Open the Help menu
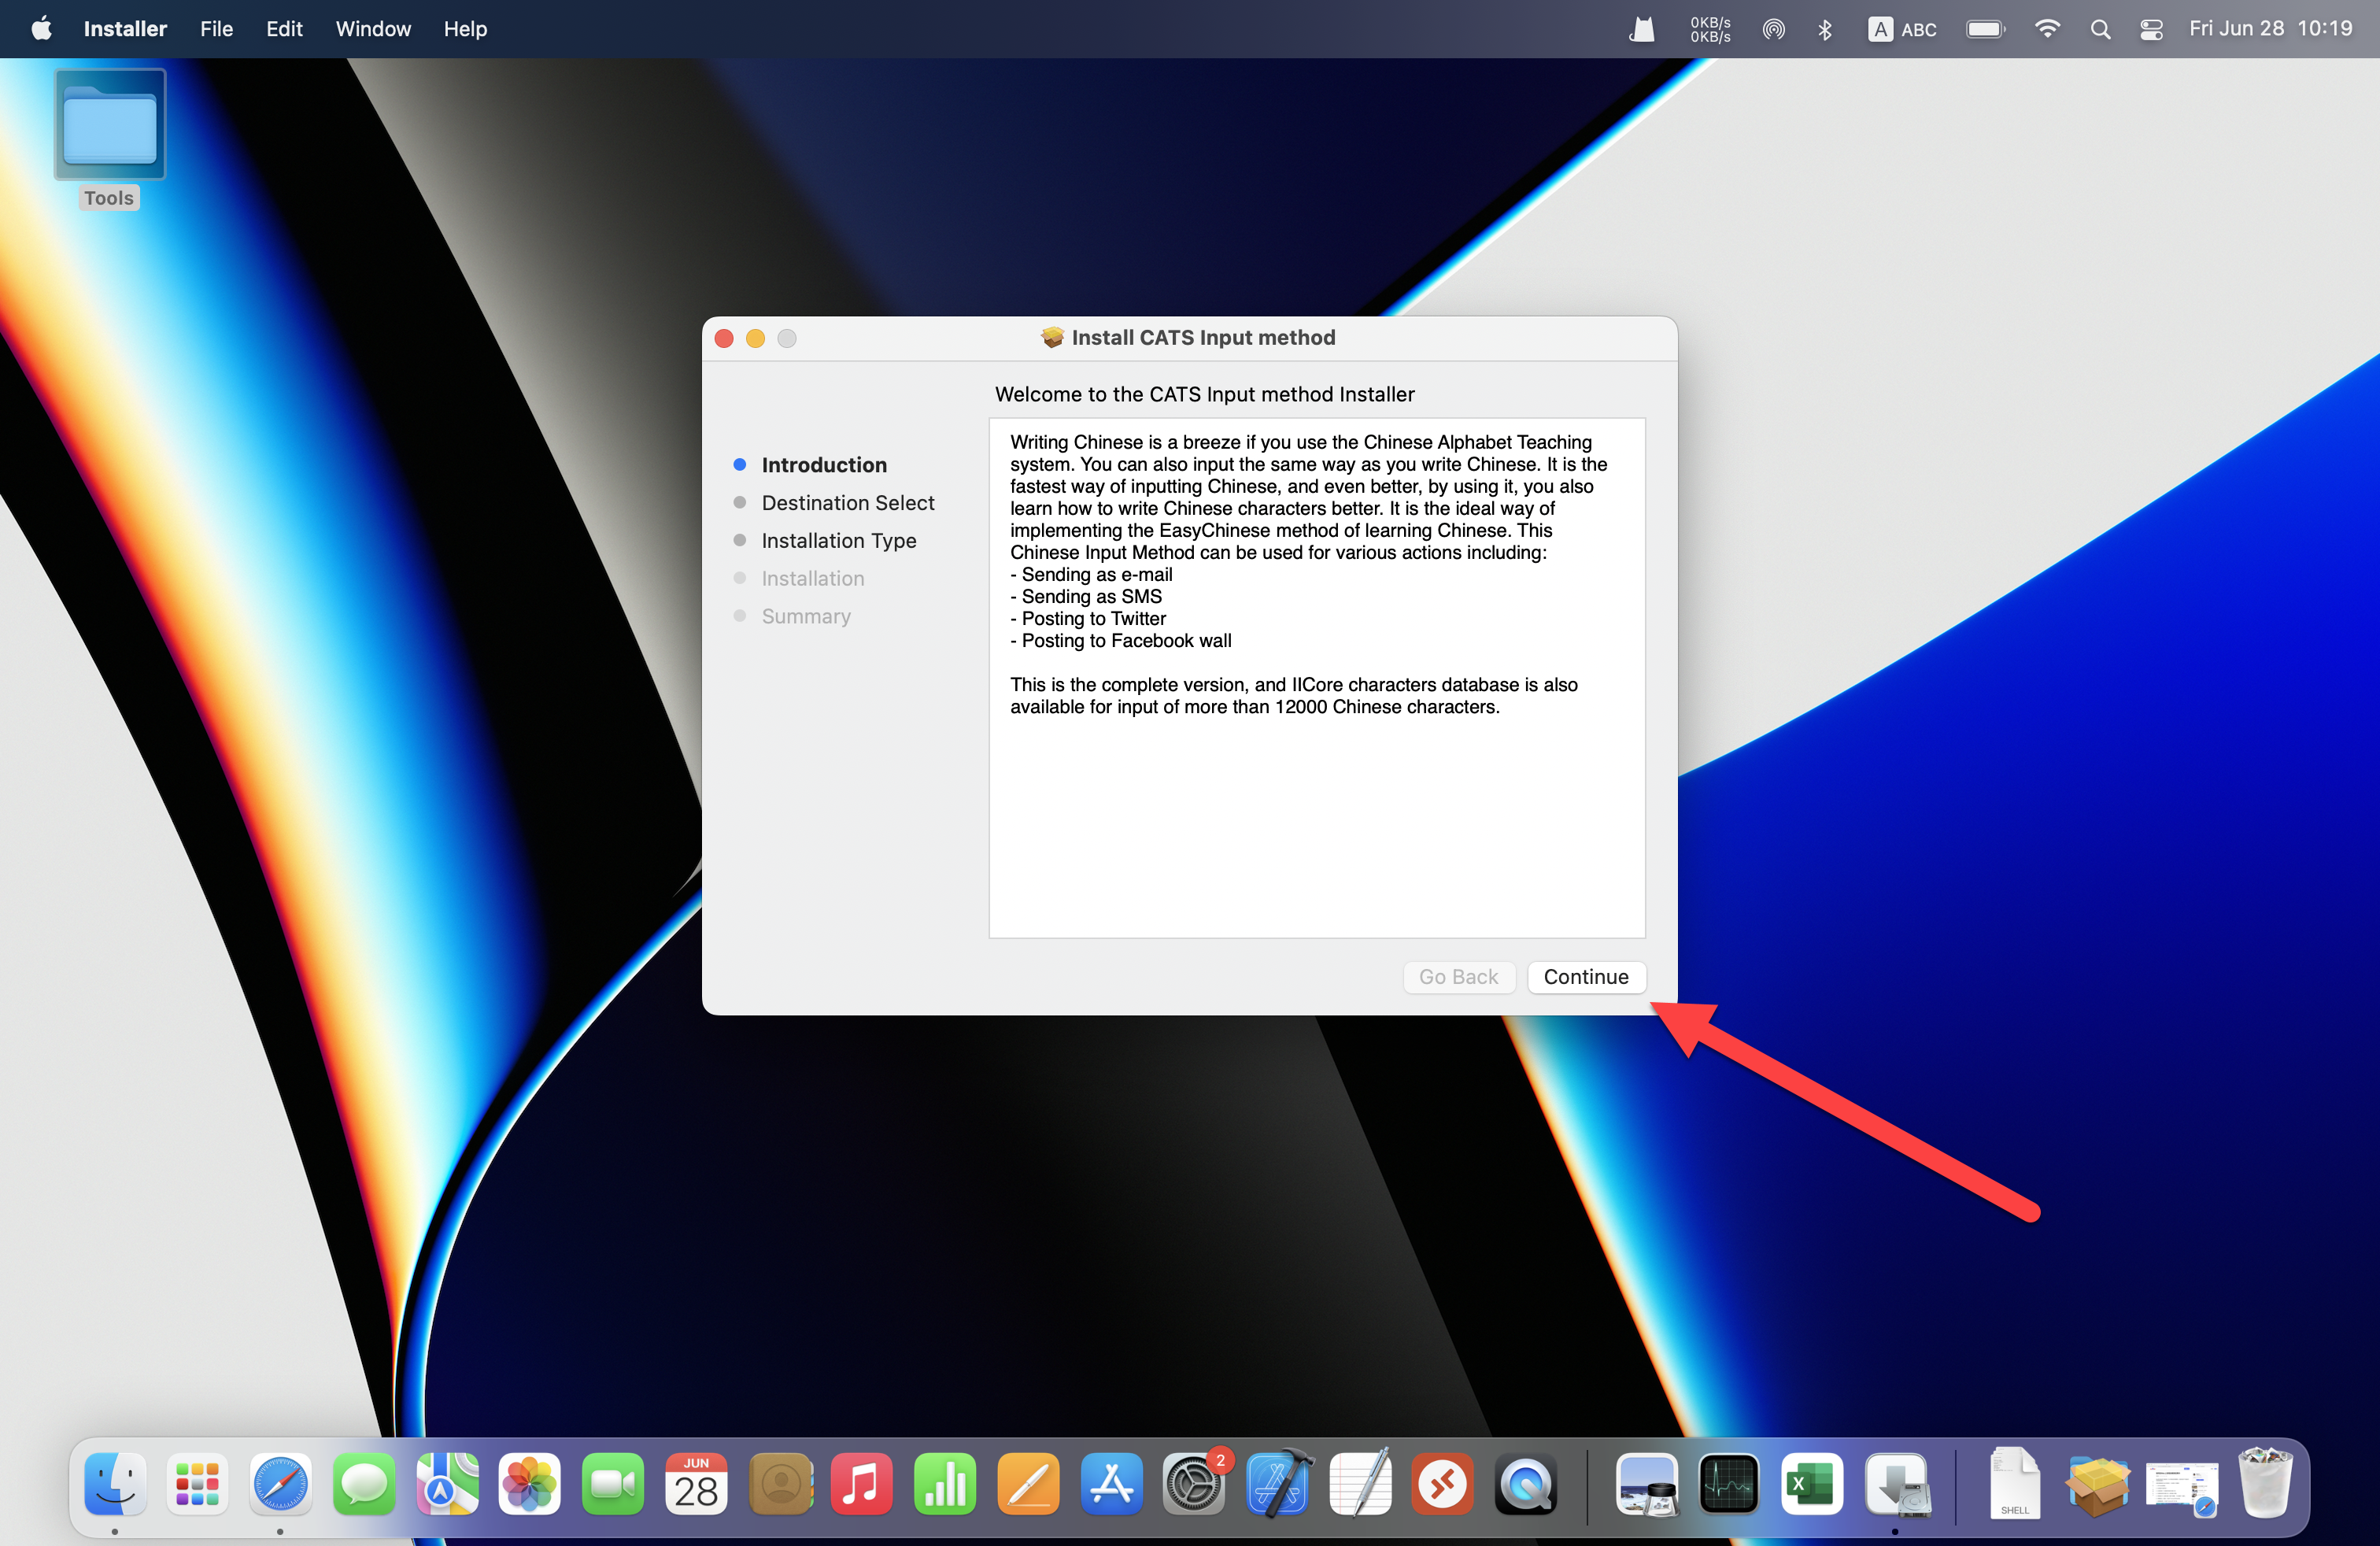Image resolution: width=2380 pixels, height=1546 pixels. click(x=465, y=29)
